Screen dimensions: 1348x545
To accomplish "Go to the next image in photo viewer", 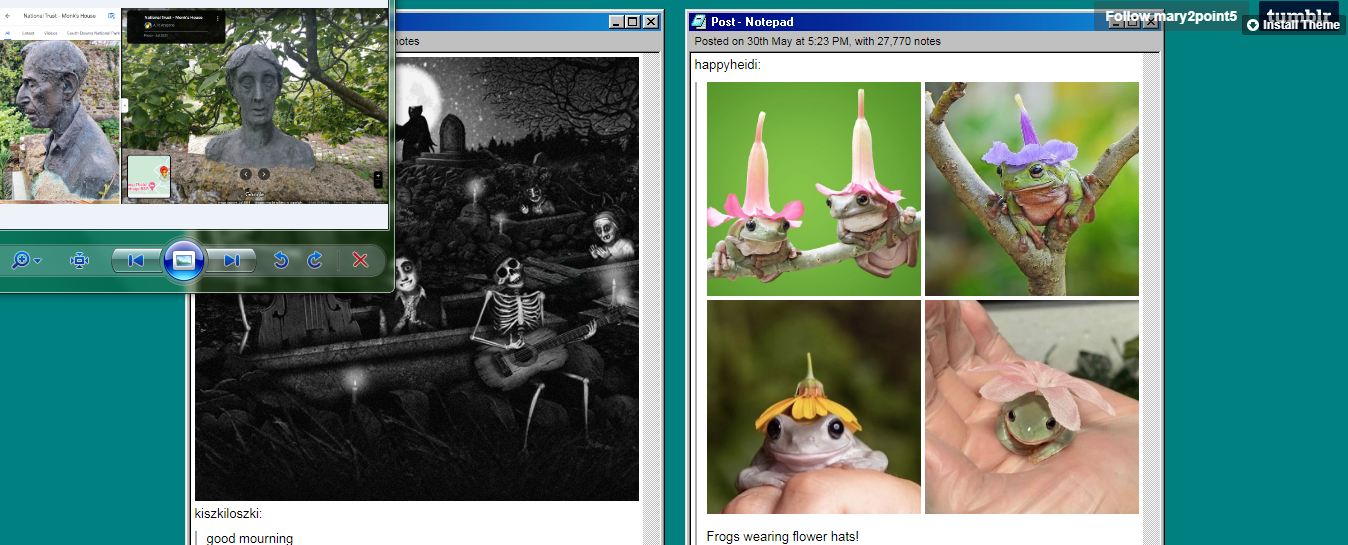I will click(x=231, y=261).
